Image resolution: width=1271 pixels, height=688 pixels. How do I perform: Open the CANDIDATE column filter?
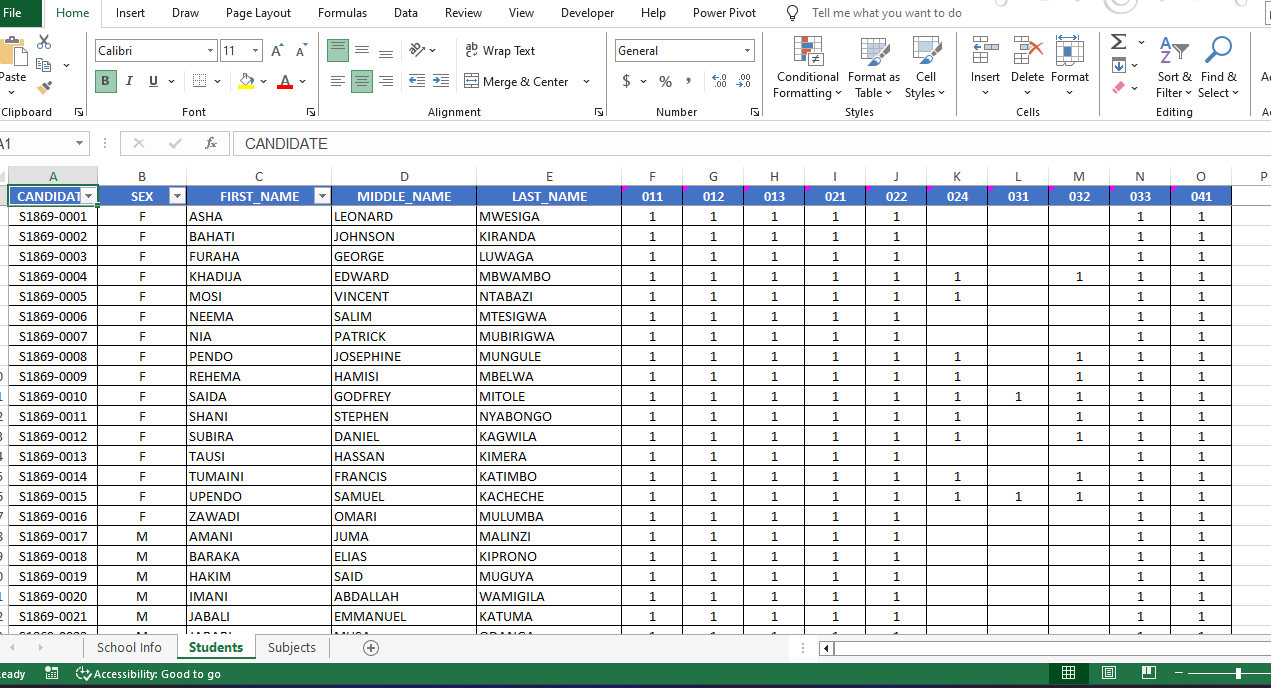pos(89,196)
